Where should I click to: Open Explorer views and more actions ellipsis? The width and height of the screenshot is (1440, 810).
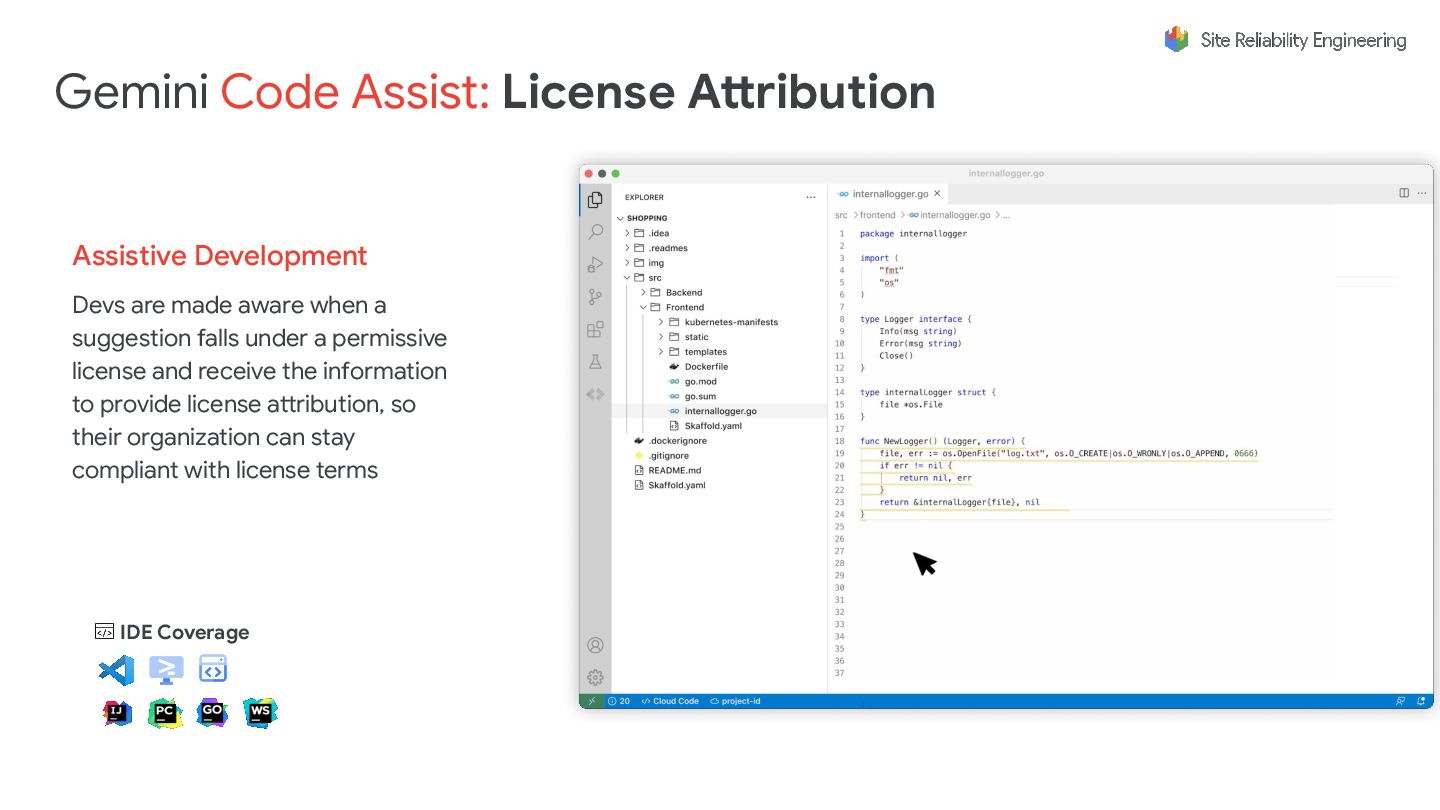pyautogui.click(x=810, y=197)
